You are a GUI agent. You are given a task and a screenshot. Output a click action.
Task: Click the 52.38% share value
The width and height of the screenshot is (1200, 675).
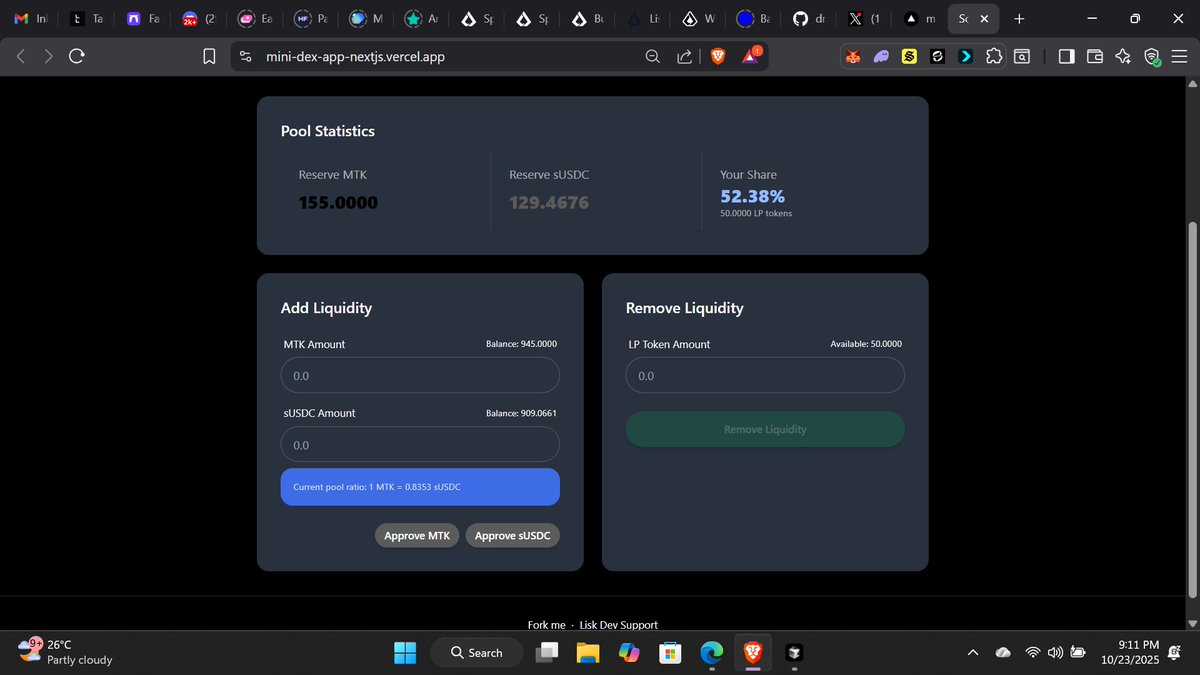pyautogui.click(x=752, y=197)
